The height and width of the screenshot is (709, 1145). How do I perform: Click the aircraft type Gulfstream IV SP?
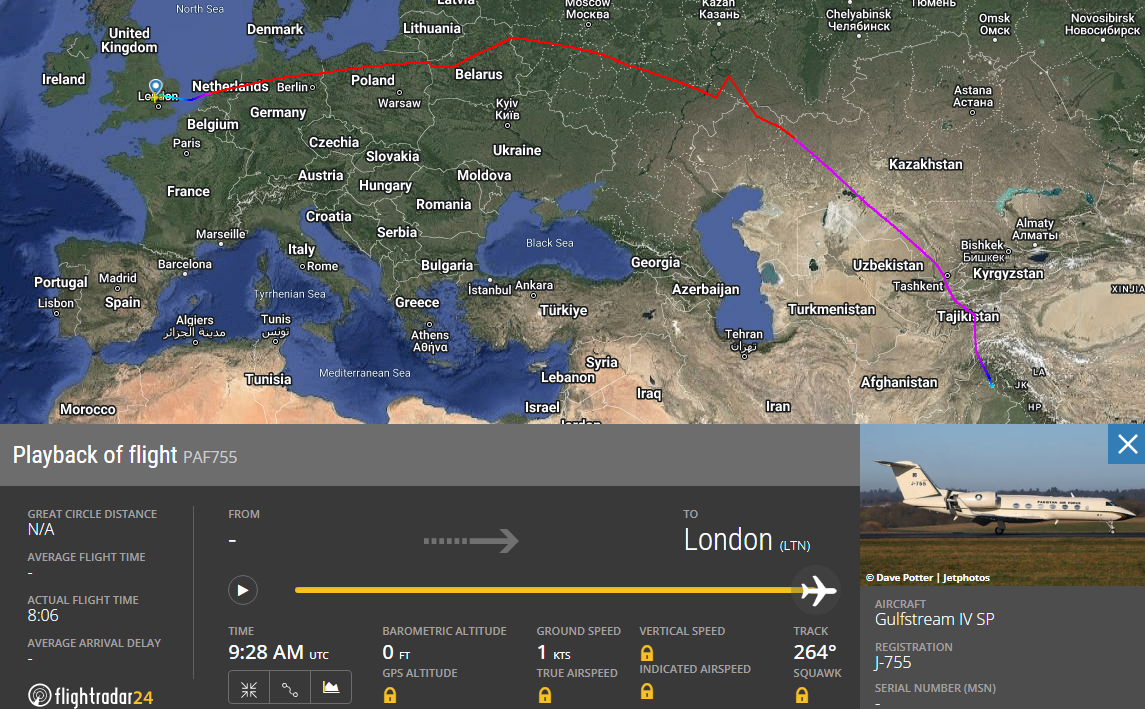tap(935, 619)
